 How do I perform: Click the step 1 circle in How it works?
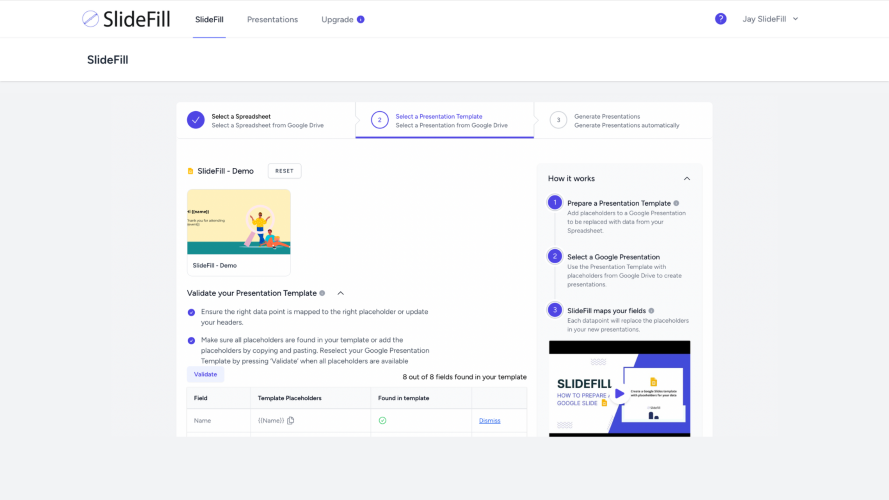555,202
